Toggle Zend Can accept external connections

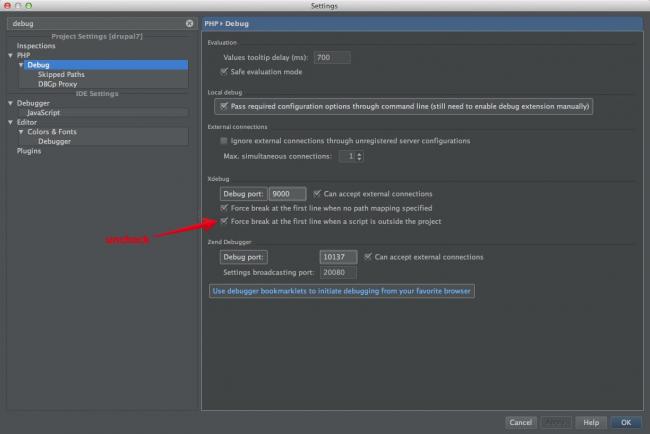368,257
